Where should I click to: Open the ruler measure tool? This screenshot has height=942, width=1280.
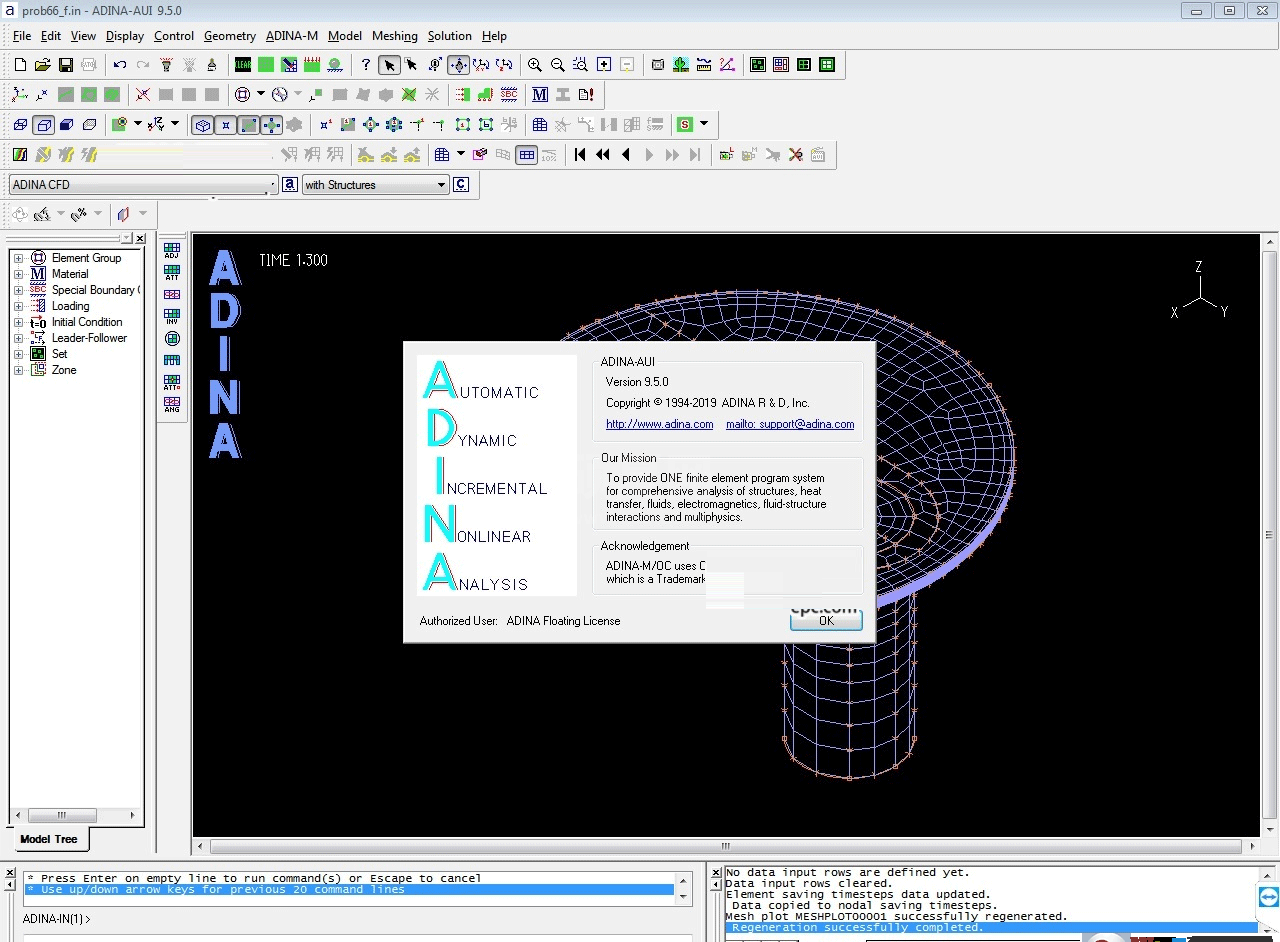704,65
